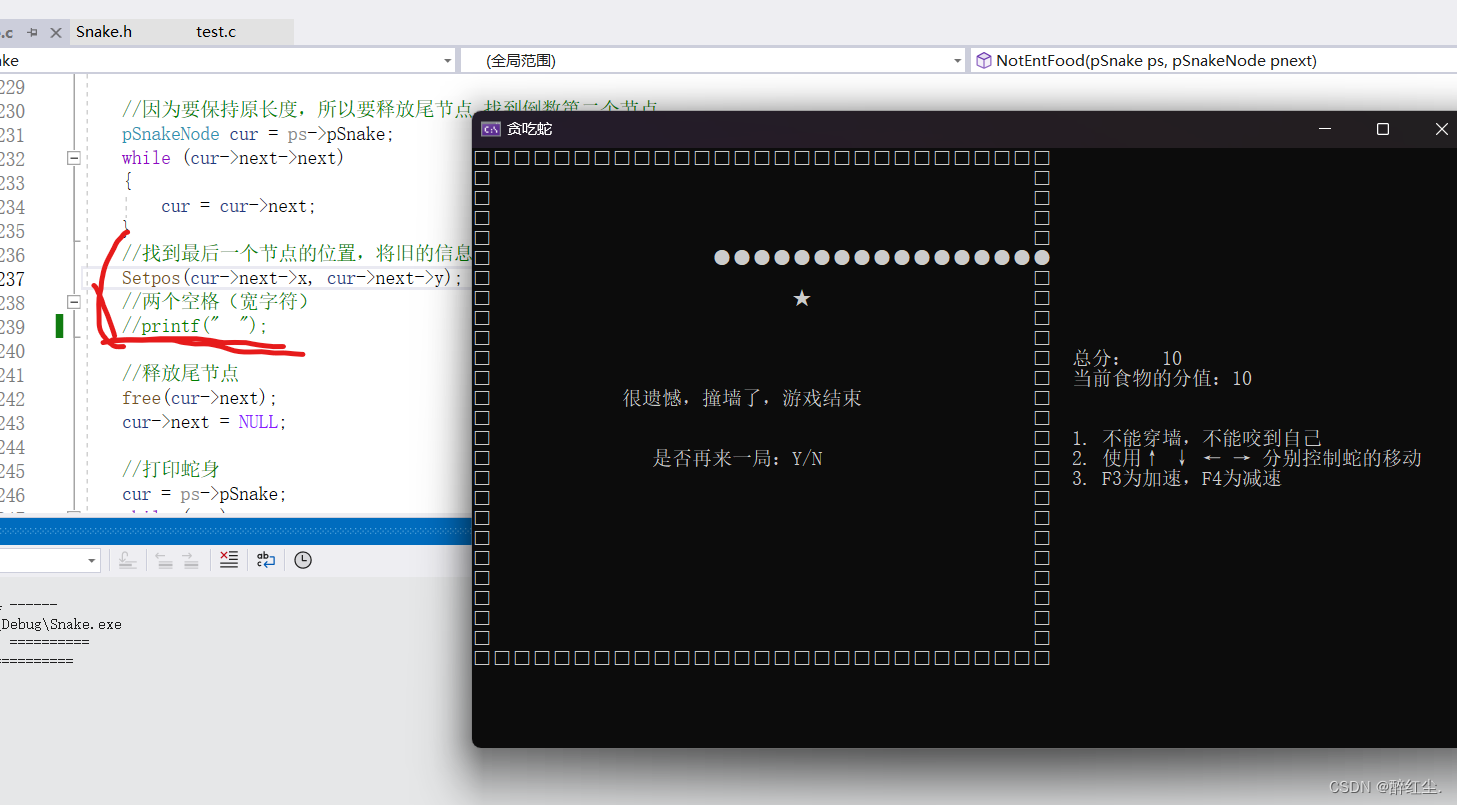Minimize the 贪吃蛇 console window
The height and width of the screenshot is (805, 1457).
1324,129
